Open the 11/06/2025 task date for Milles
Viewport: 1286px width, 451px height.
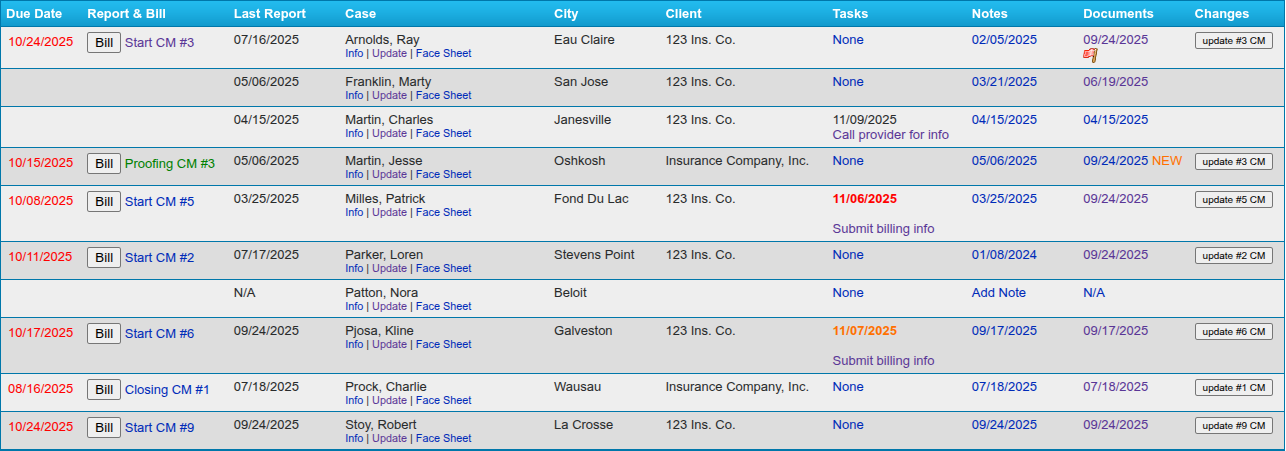pyautogui.click(x=864, y=199)
